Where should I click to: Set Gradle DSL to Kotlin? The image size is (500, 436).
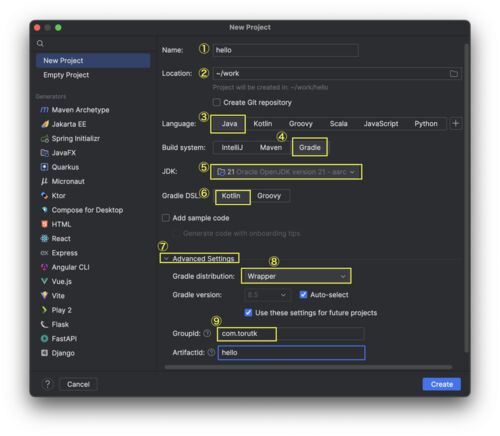click(x=231, y=196)
